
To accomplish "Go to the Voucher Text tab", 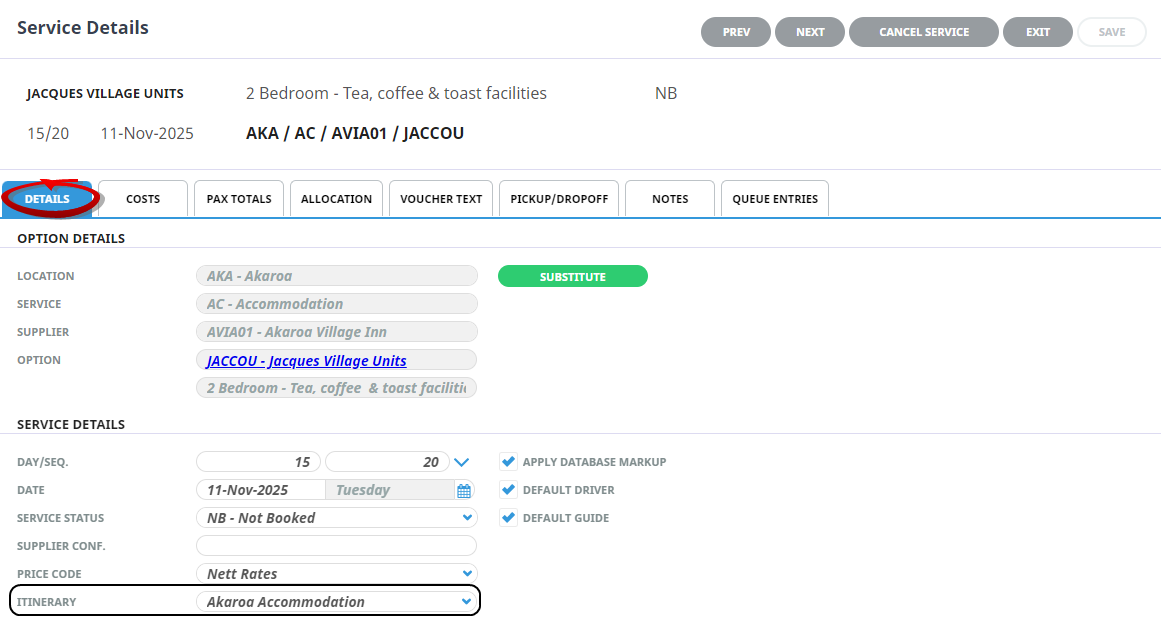I will [441, 198].
